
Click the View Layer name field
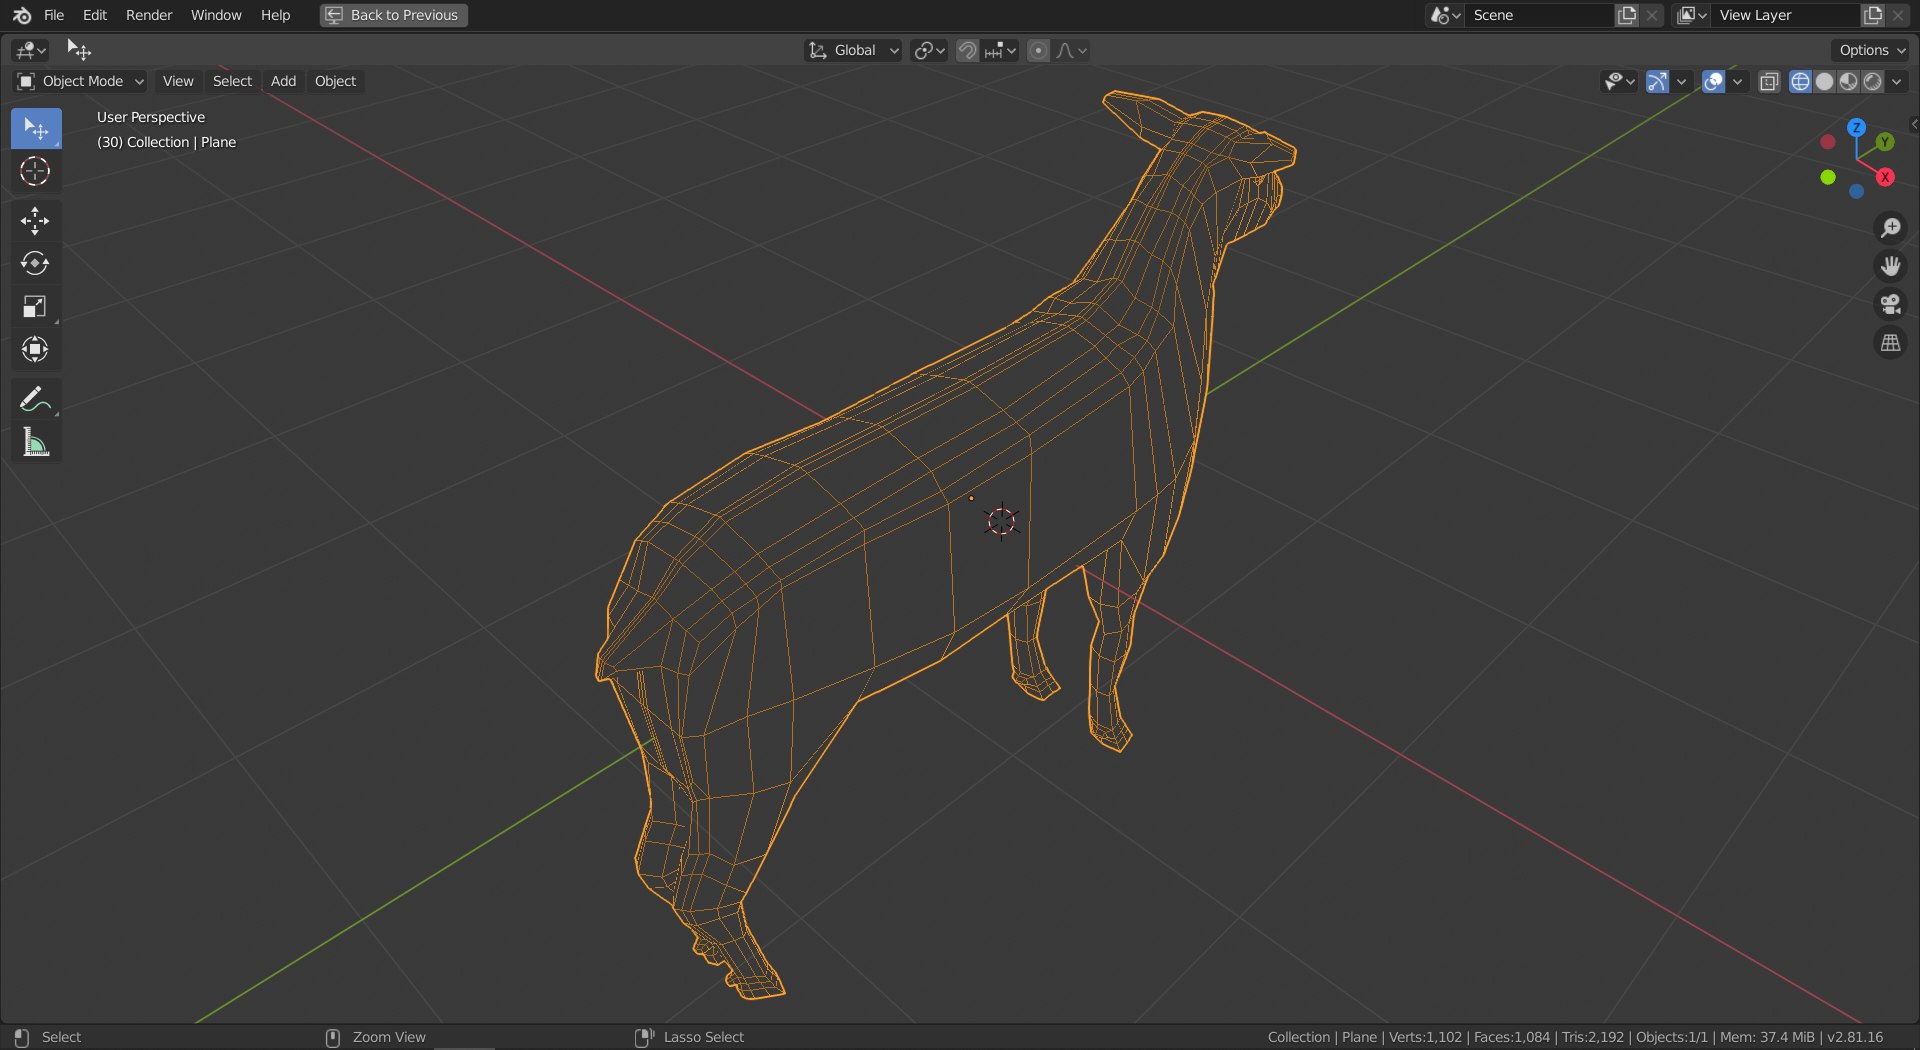(1786, 15)
